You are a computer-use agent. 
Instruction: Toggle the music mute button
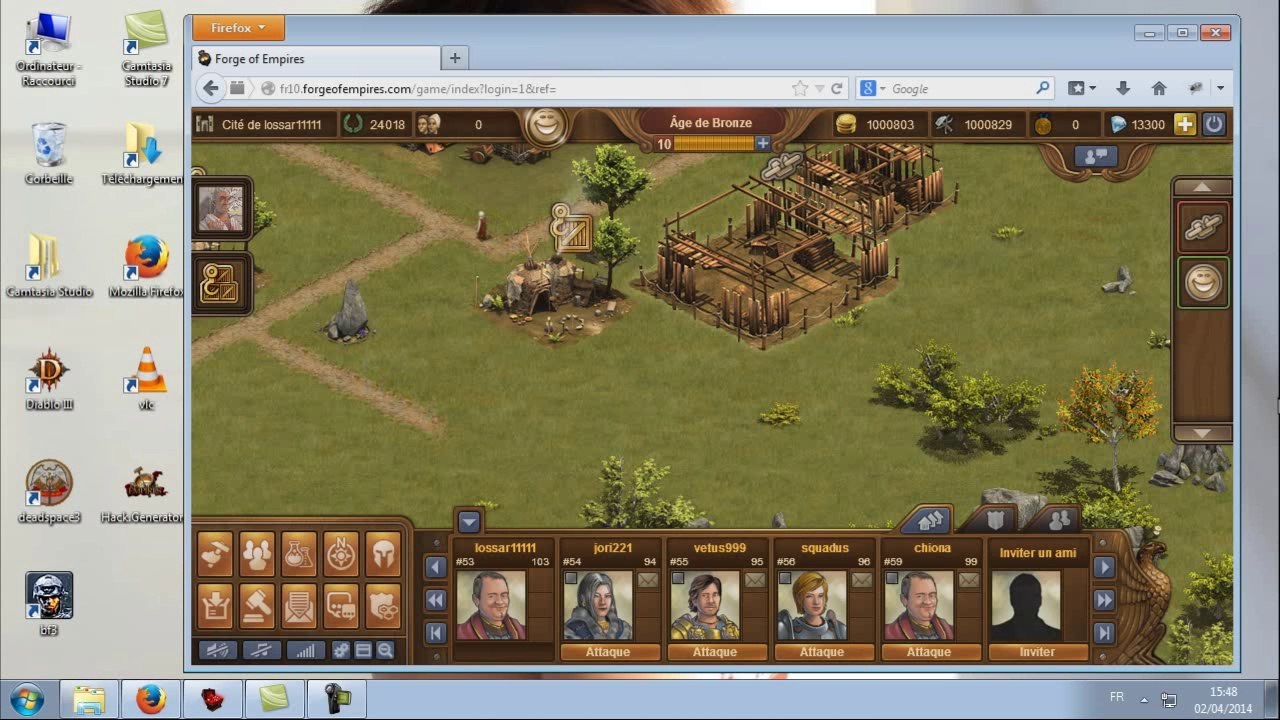point(262,650)
